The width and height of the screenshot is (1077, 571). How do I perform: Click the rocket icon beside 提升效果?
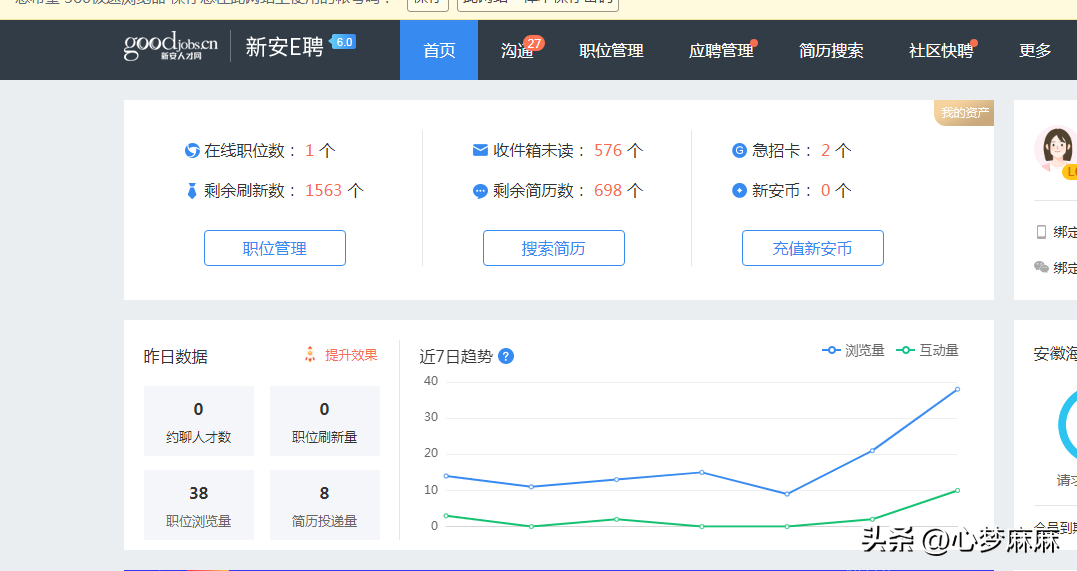click(x=310, y=355)
